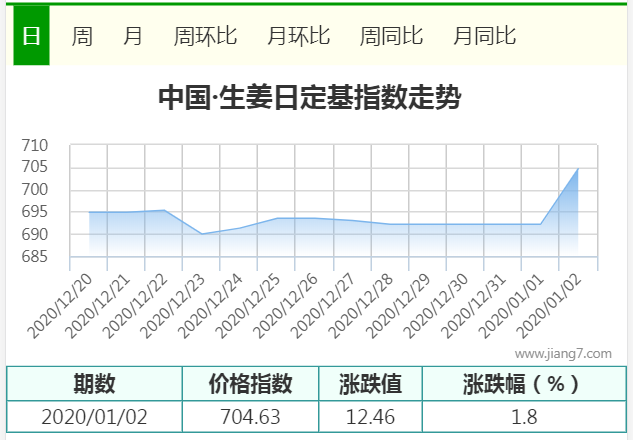Open the 周同比 tab
Screen dimensions: 633x440
391,36
